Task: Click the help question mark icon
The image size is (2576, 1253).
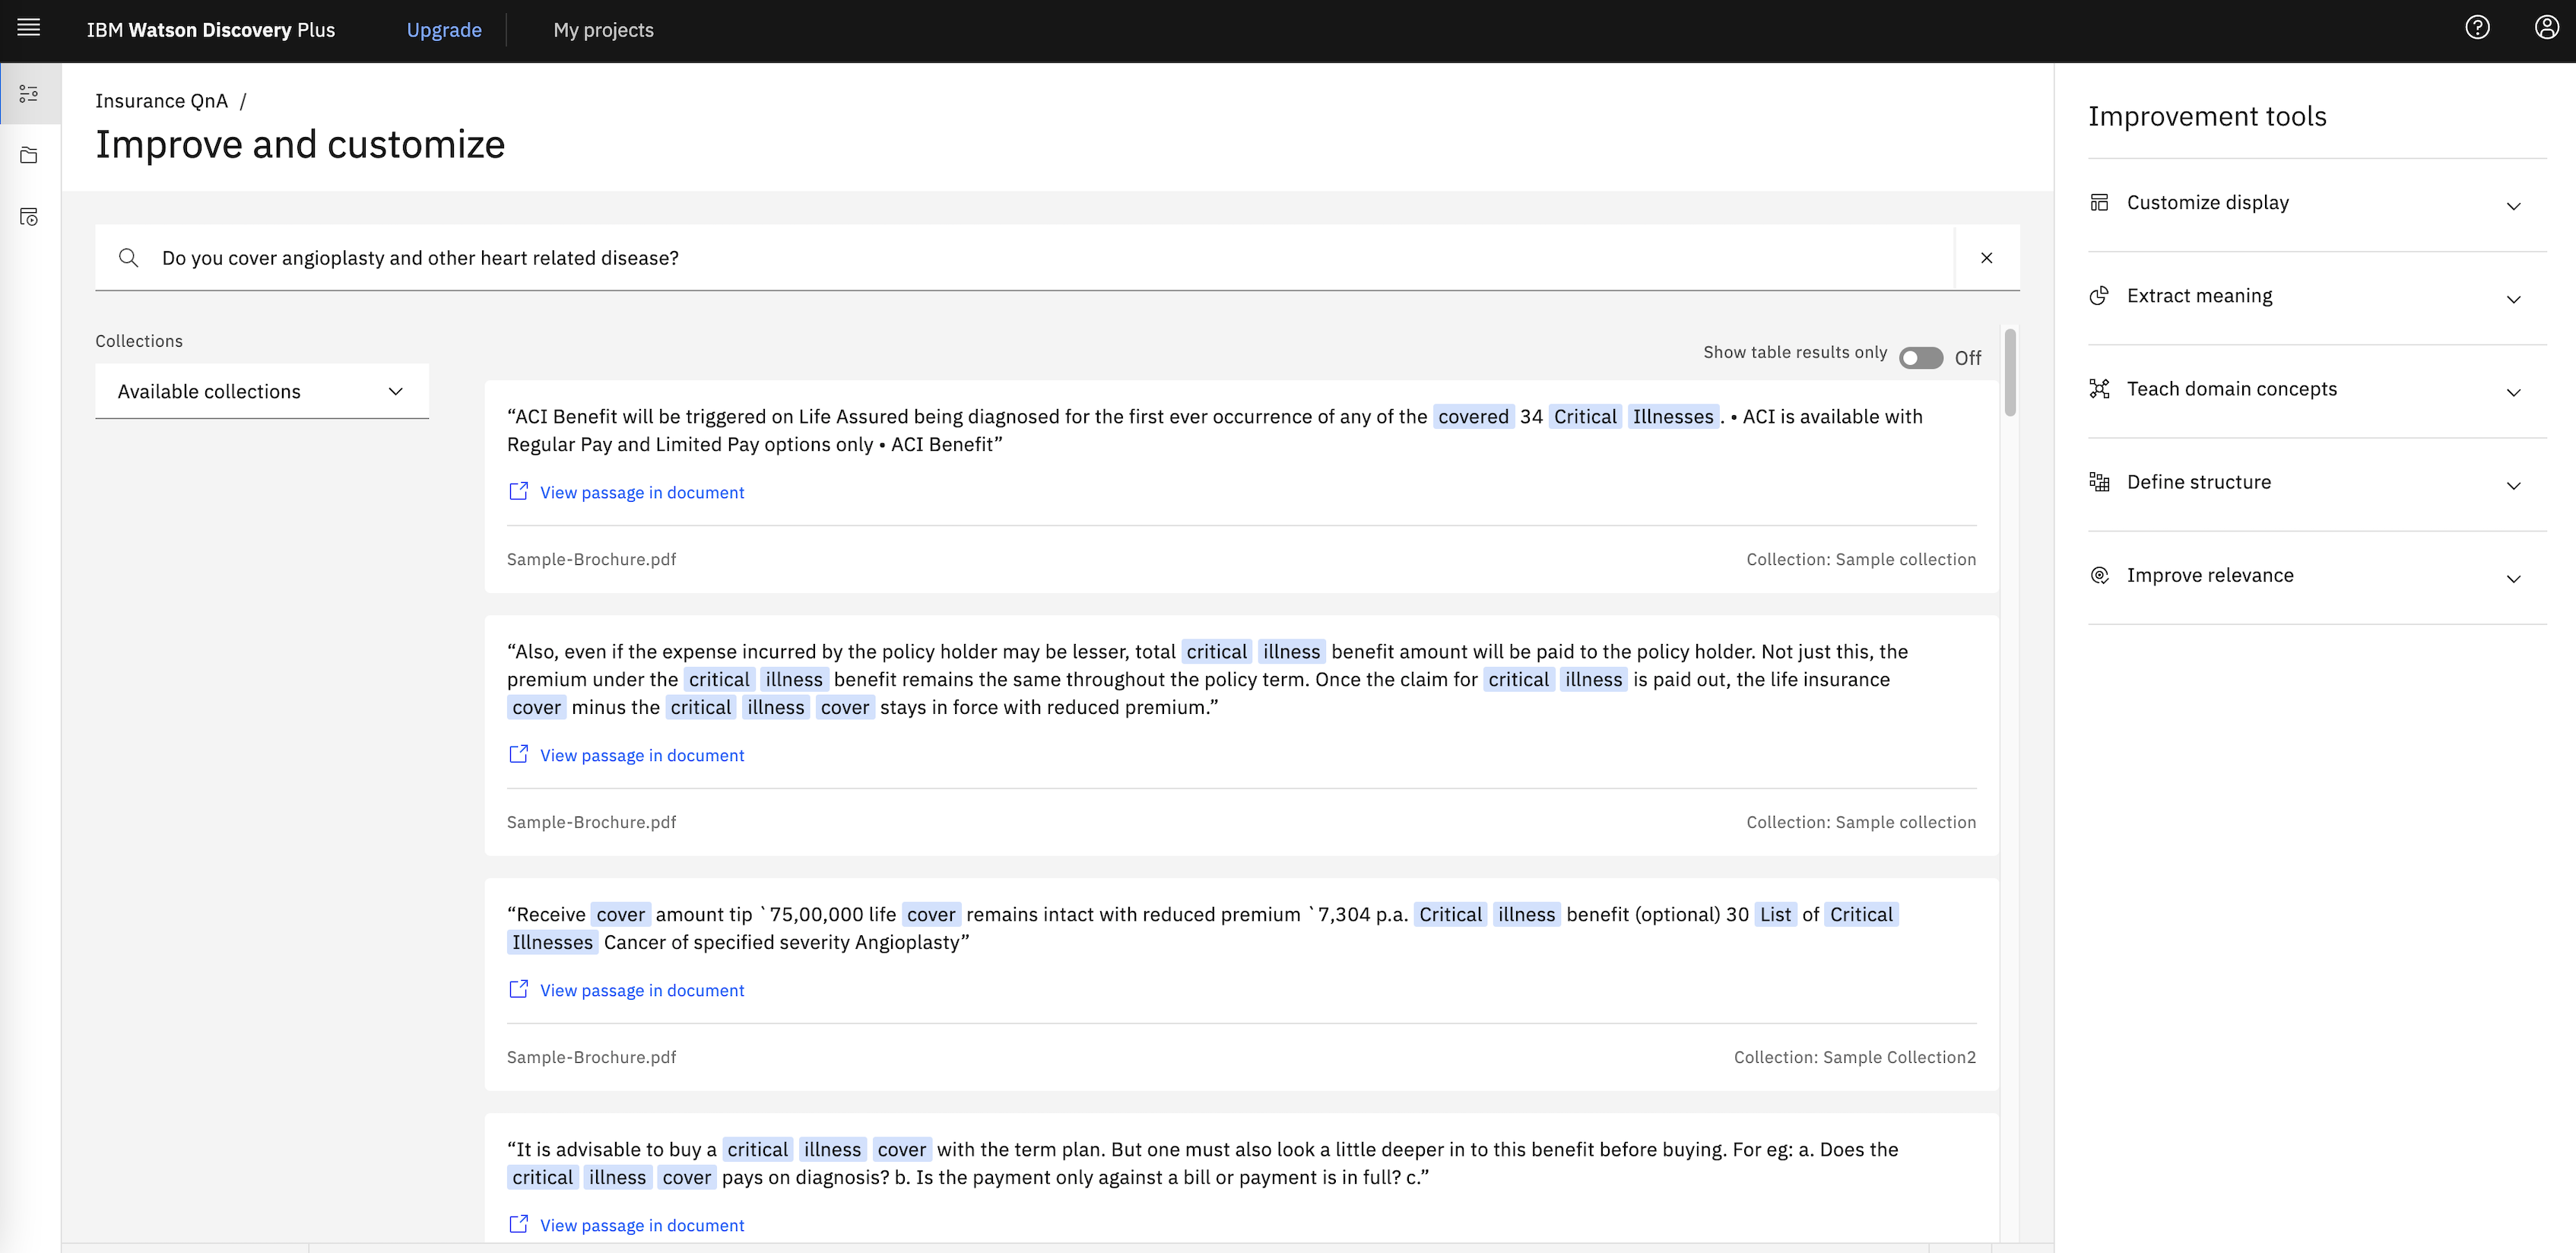Action: [2477, 28]
